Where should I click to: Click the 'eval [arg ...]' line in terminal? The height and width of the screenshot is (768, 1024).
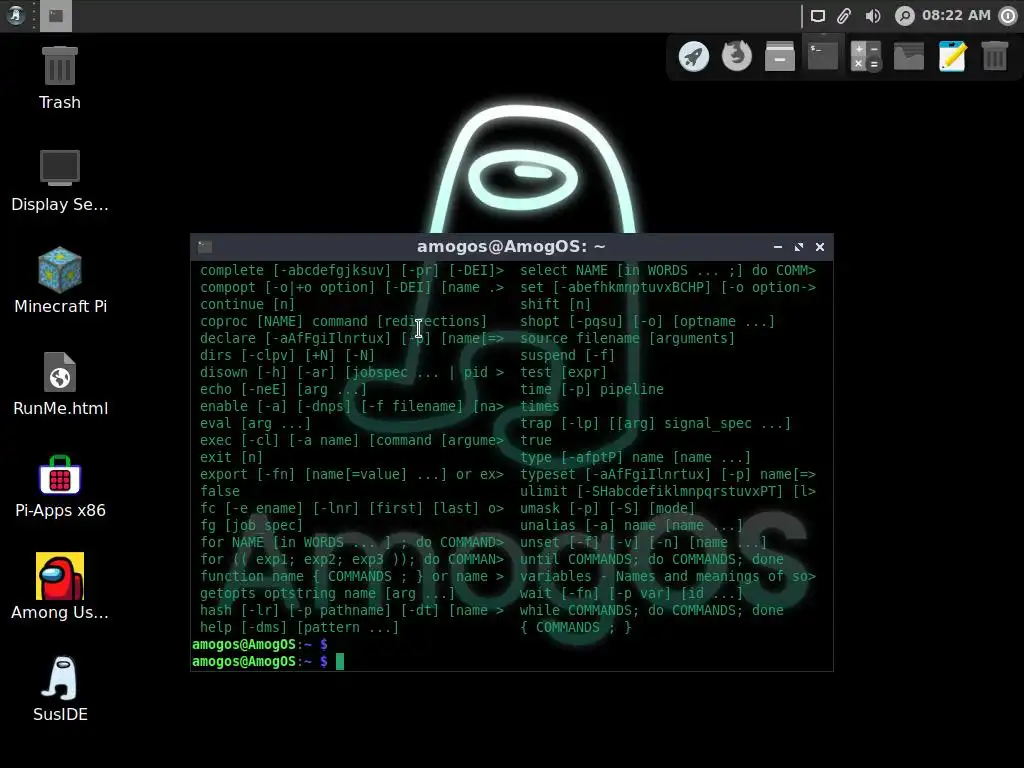pyautogui.click(x=255, y=423)
